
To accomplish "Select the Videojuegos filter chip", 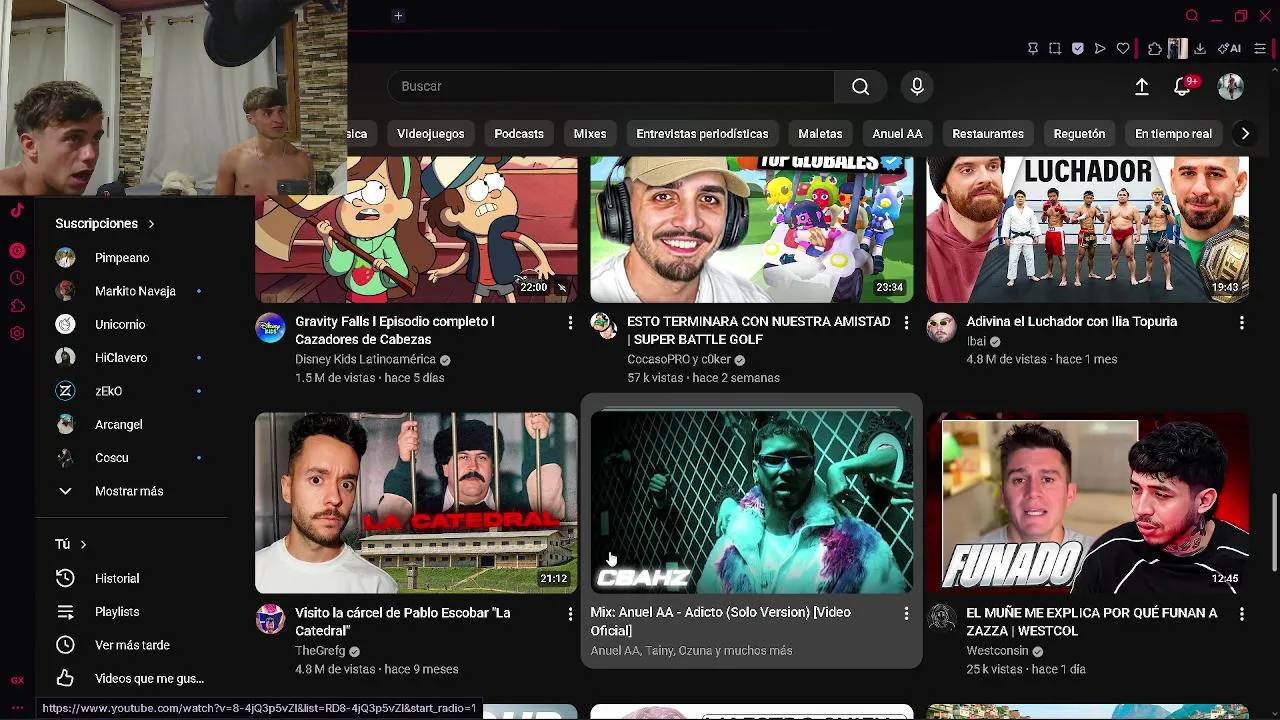I will (x=430, y=133).
